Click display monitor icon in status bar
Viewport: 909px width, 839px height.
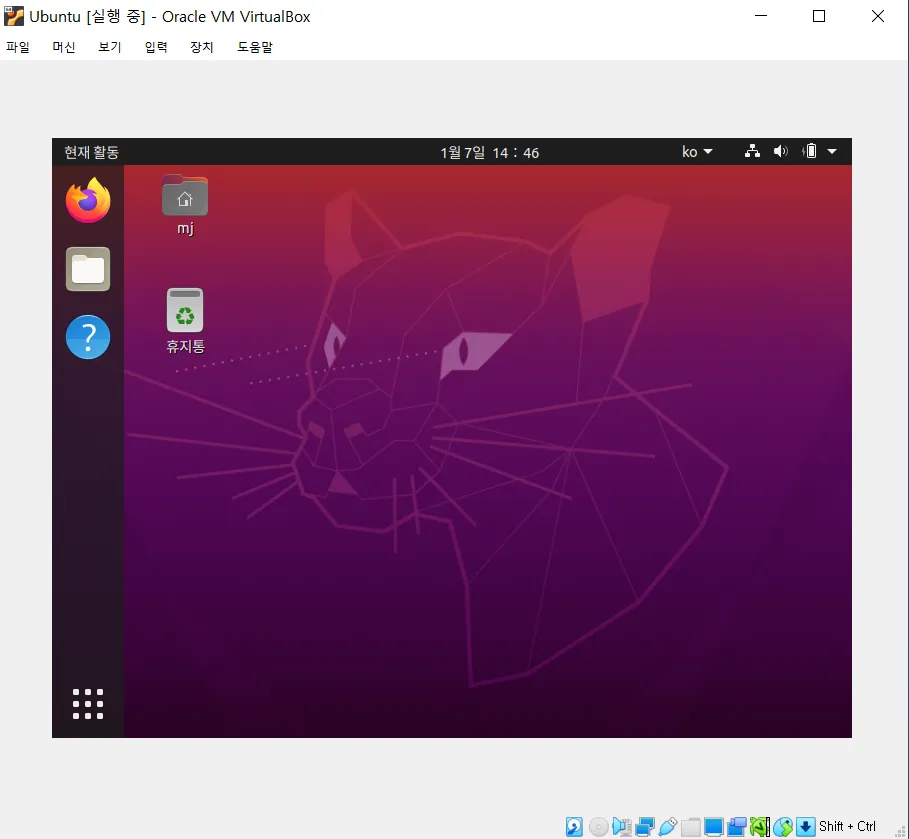point(714,826)
